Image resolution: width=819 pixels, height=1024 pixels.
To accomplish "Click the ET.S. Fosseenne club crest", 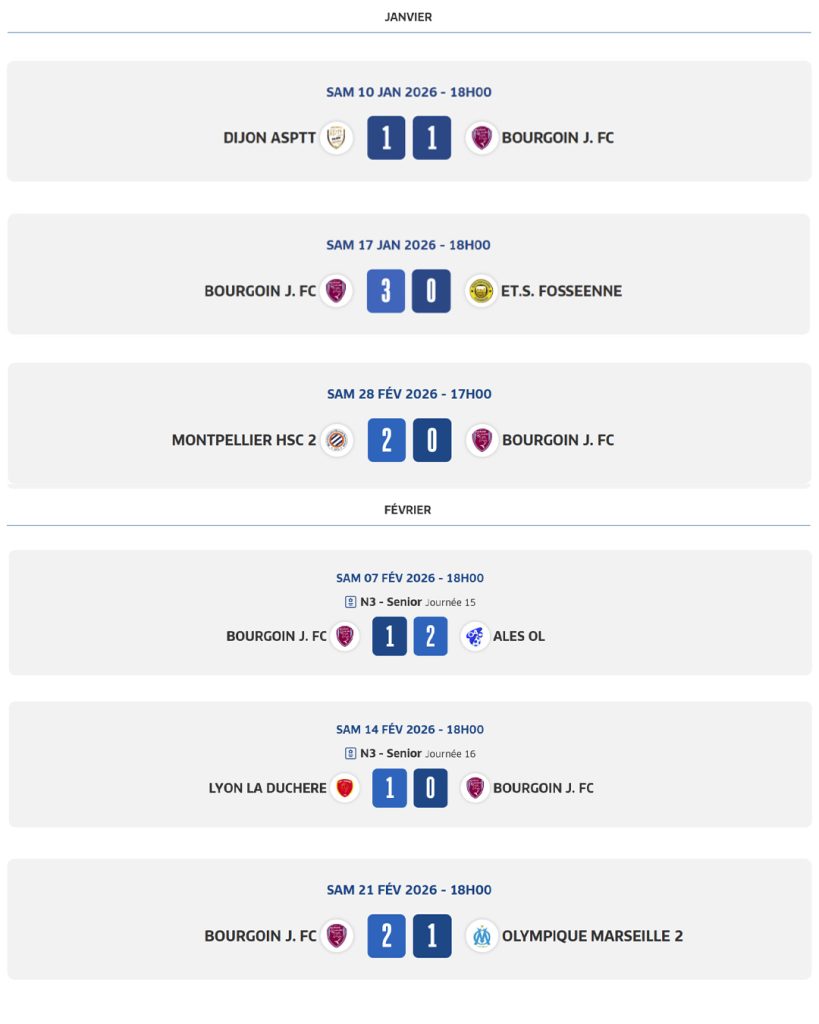I will [x=481, y=291].
